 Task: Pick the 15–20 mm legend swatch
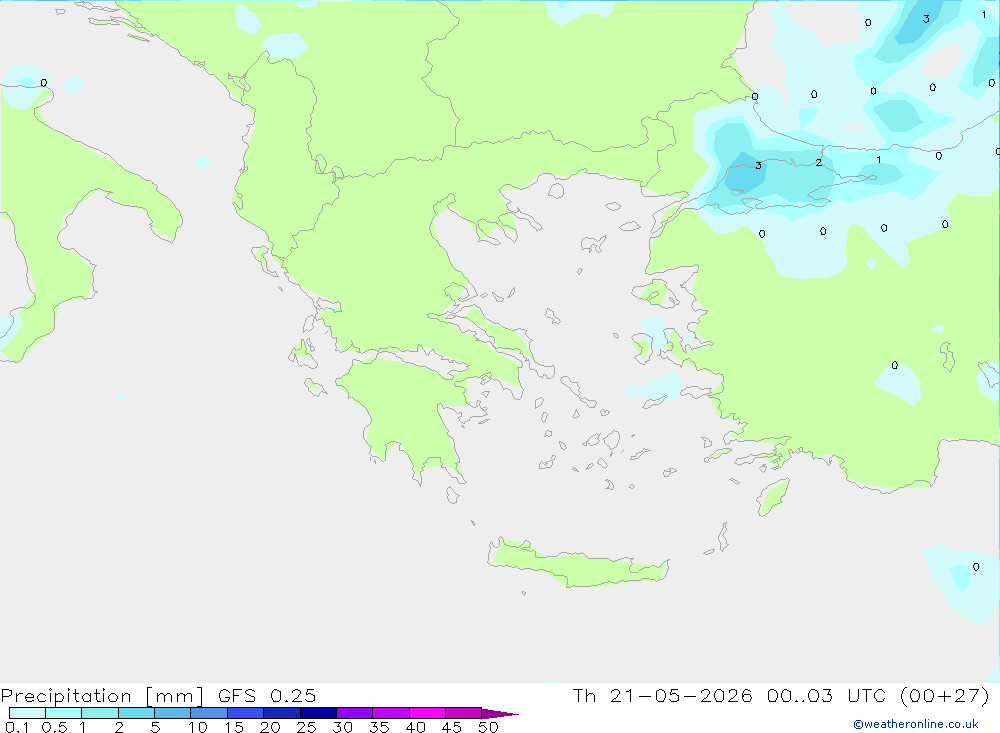pyautogui.click(x=246, y=713)
